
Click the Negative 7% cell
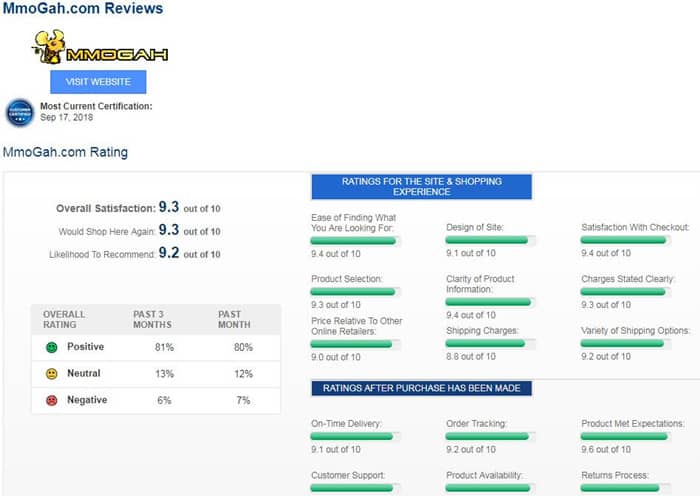click(243, 400)
